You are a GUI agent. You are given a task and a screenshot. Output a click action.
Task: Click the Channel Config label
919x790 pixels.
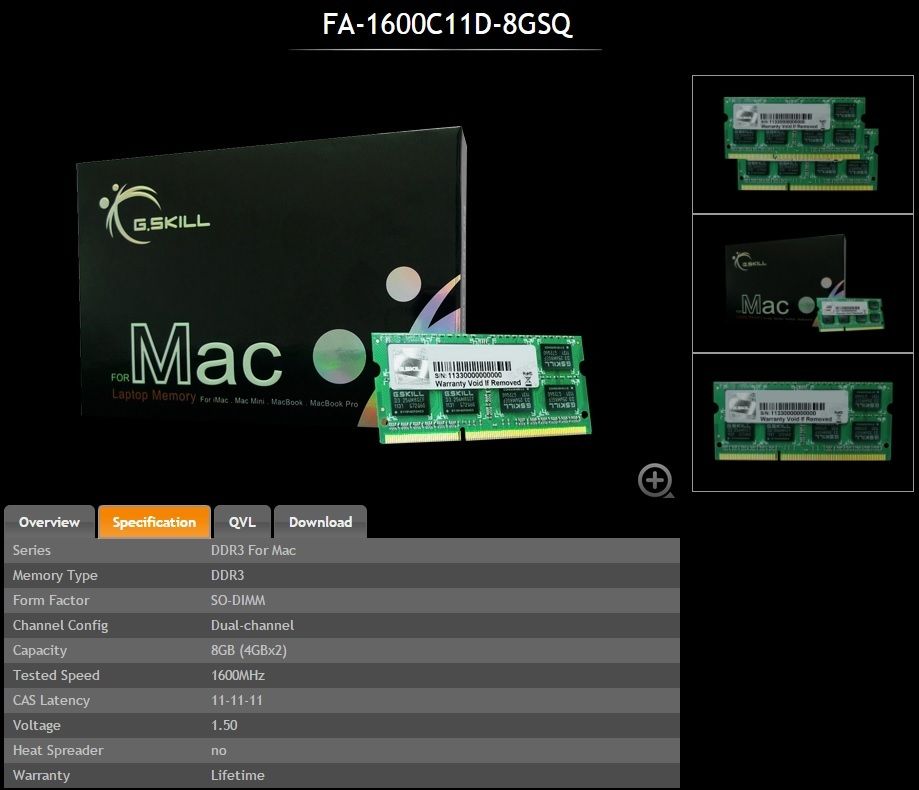(60, 625)
